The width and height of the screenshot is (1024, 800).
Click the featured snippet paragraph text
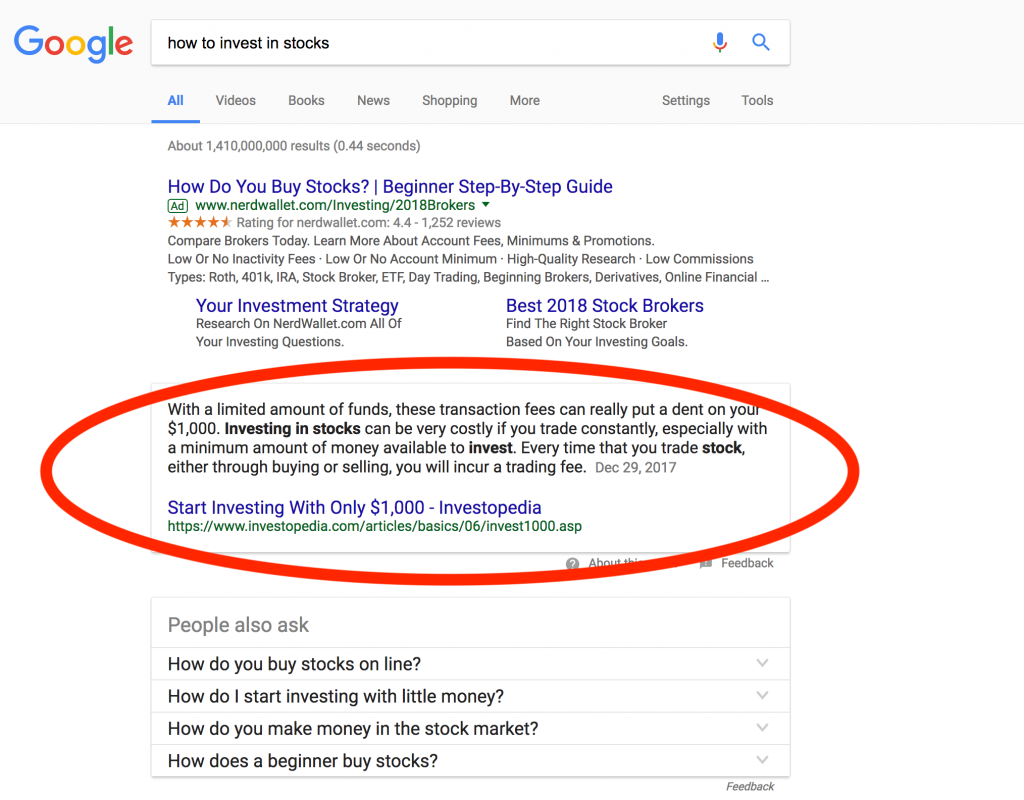468,438
